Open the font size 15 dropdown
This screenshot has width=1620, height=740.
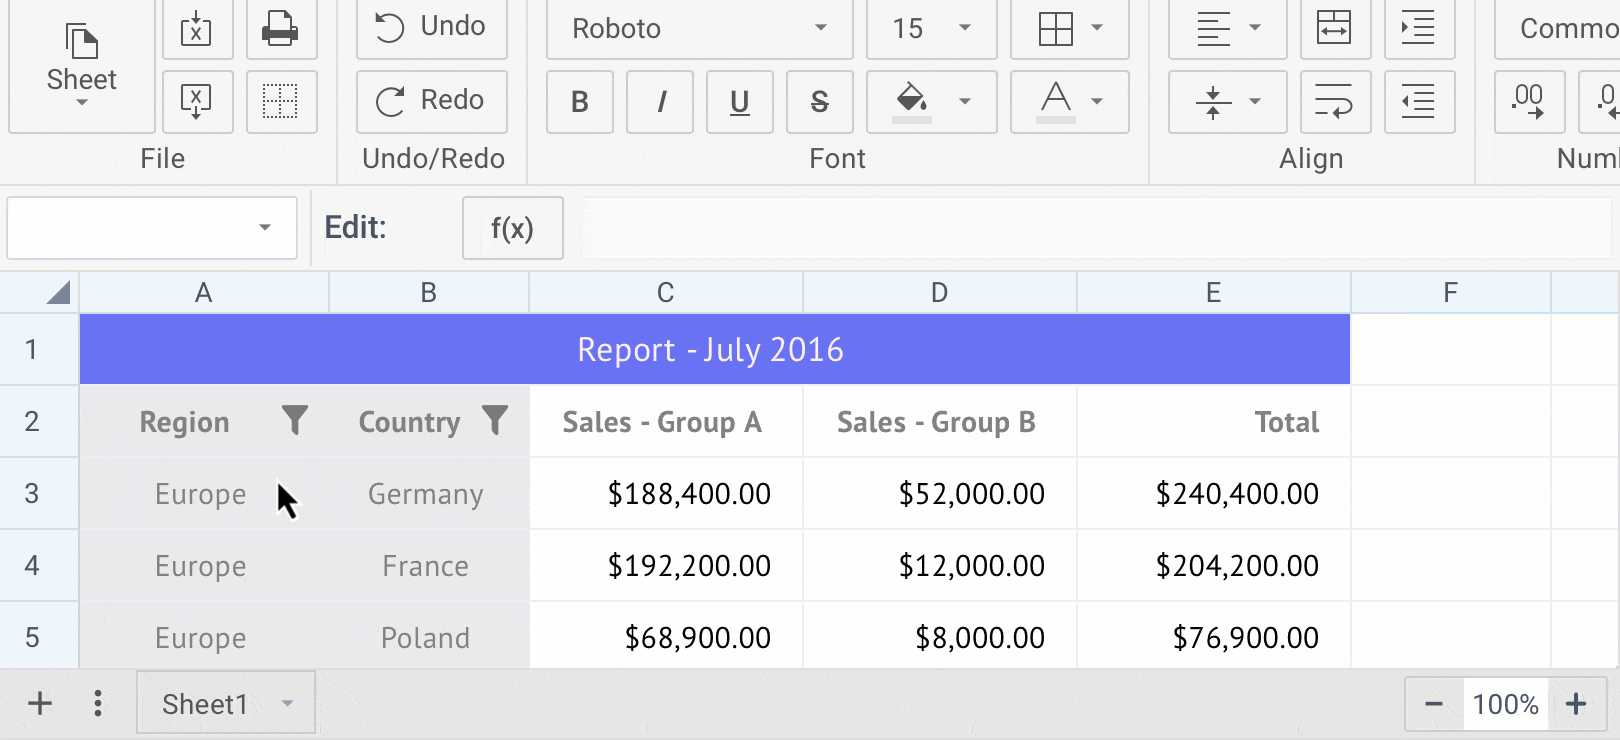pyautogui.click(x=931, y=28)
